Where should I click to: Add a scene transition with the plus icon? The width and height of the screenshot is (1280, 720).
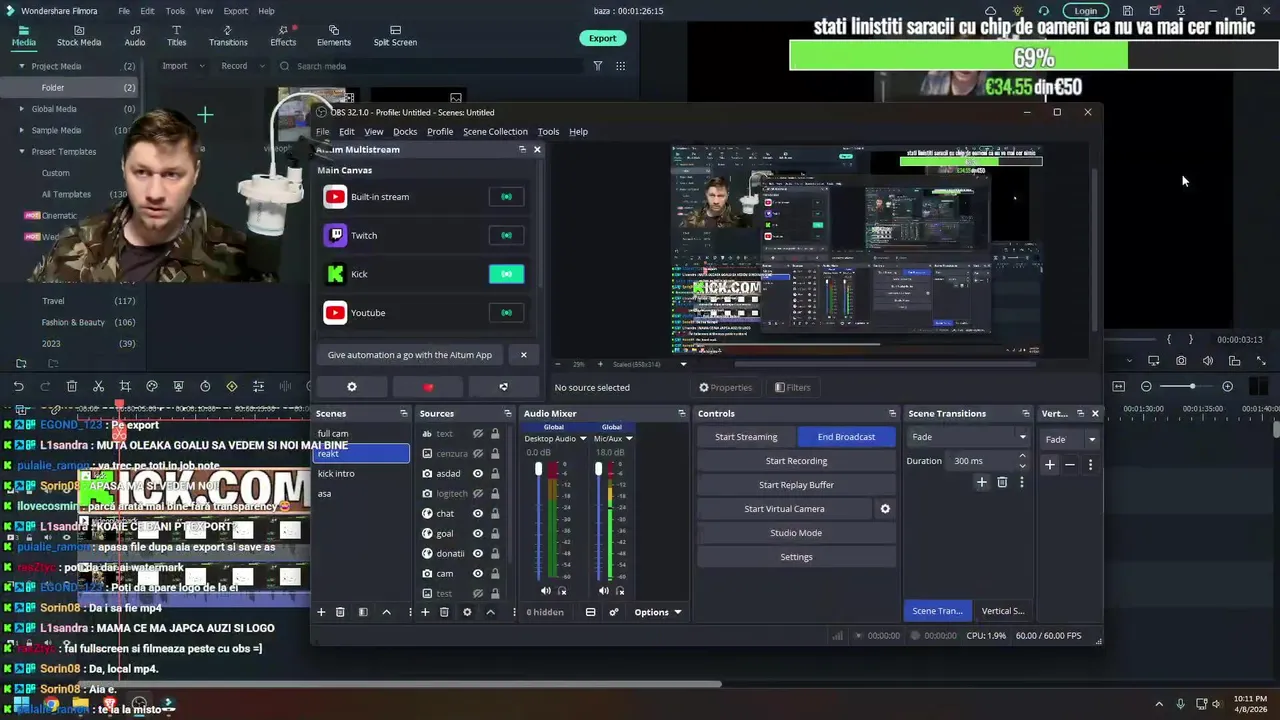[981, 482]
